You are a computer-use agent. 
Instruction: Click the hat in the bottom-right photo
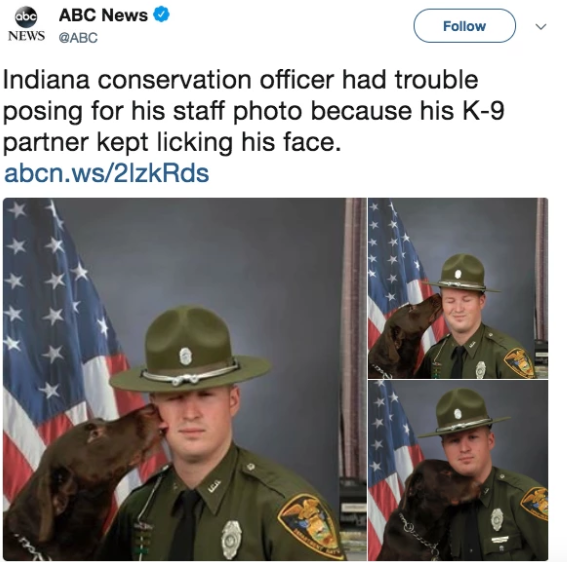click(x=464, y=412)
